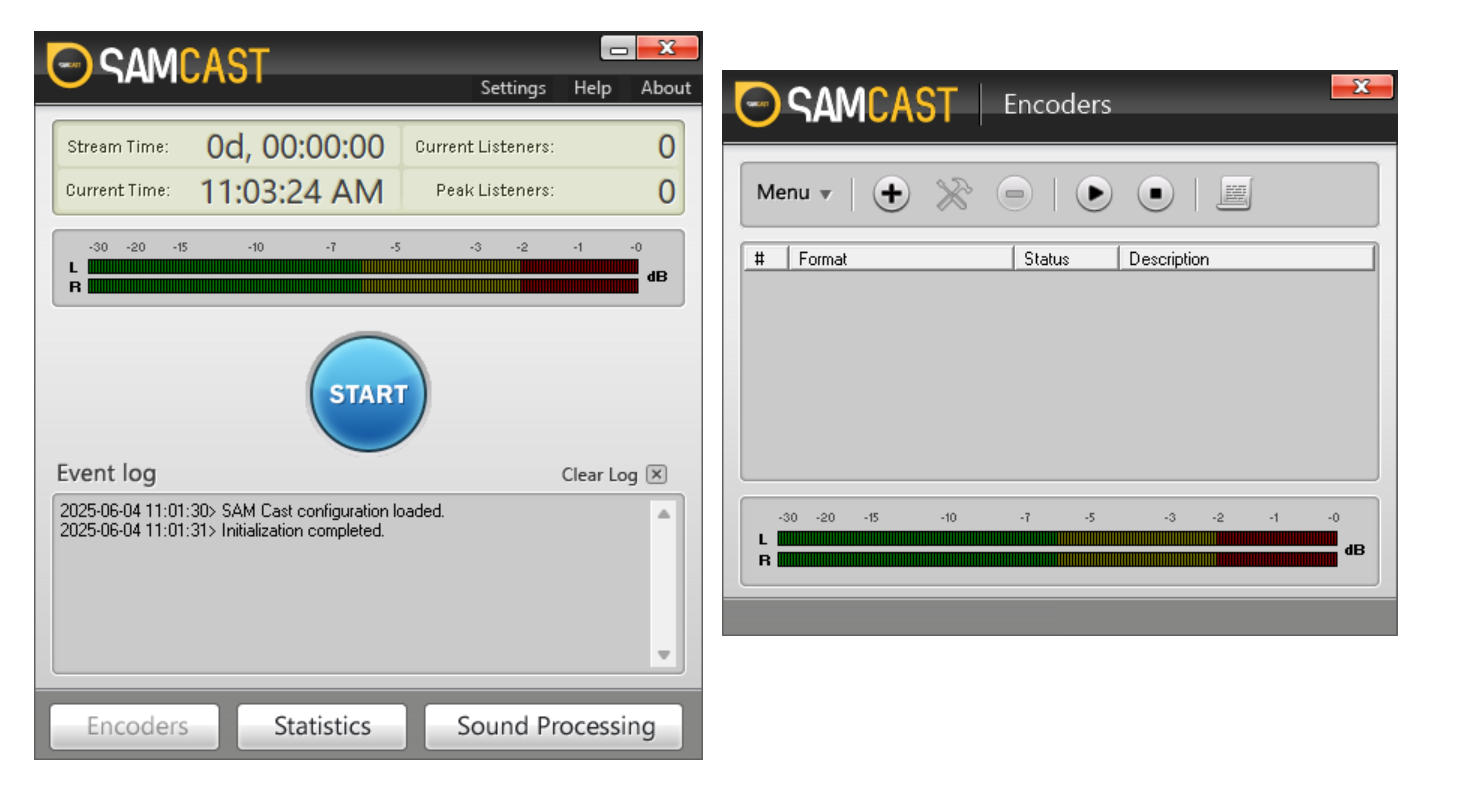Close the Encoders window
This screenshot has height=791, width=1461.
(1361, 87)
